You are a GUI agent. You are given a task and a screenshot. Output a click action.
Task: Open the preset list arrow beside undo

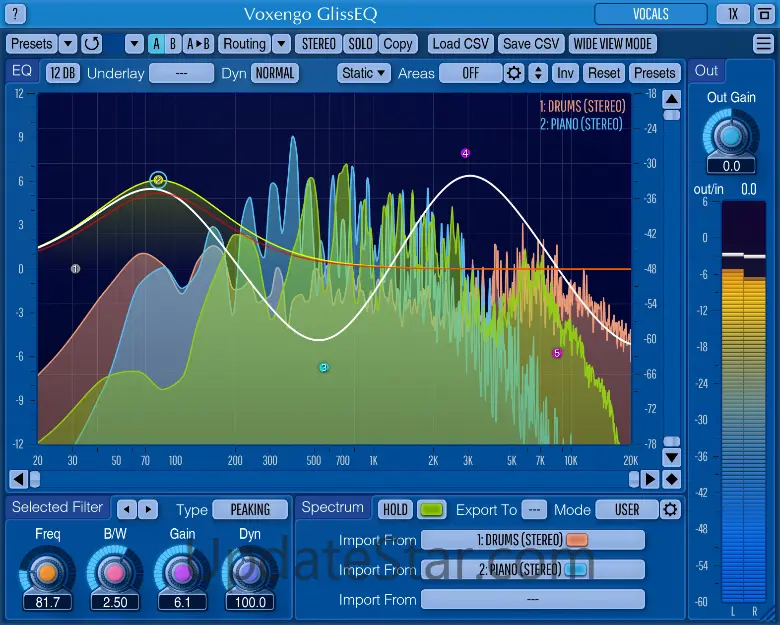pyautogui.click(x=134, y=44)
